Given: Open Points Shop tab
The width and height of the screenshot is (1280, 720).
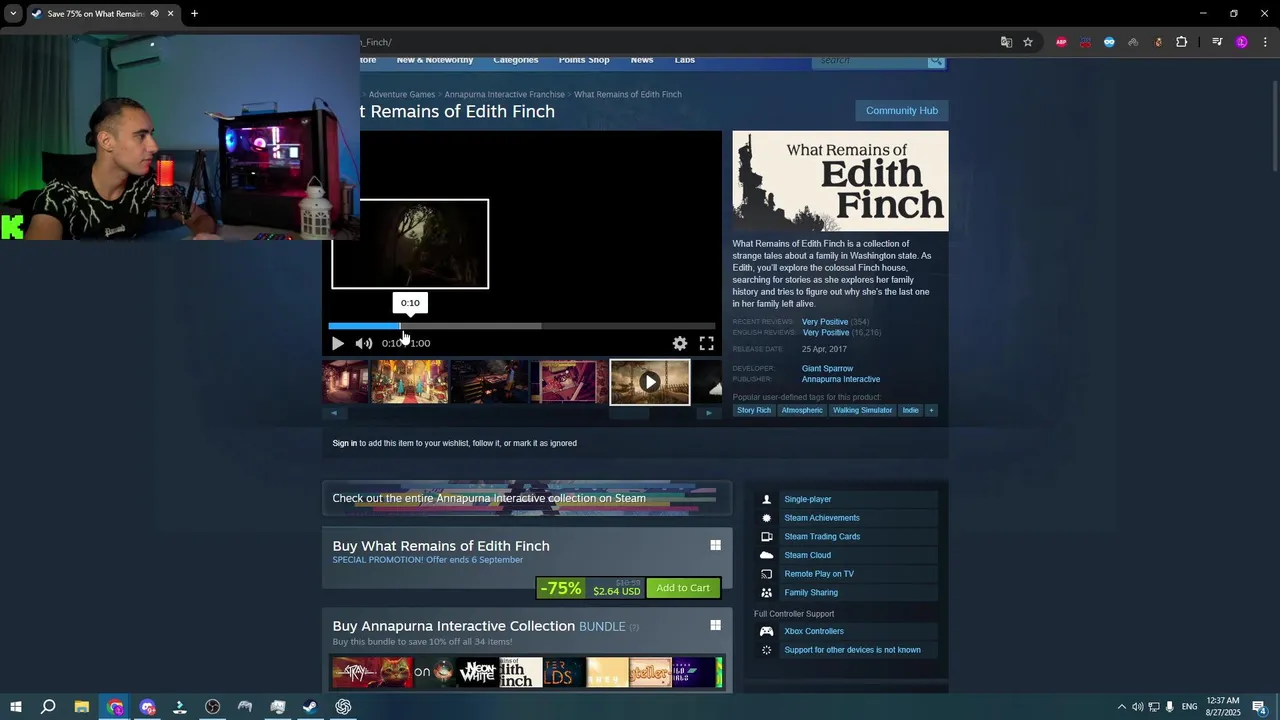Looking at the screenshot, I should (584, 60).
